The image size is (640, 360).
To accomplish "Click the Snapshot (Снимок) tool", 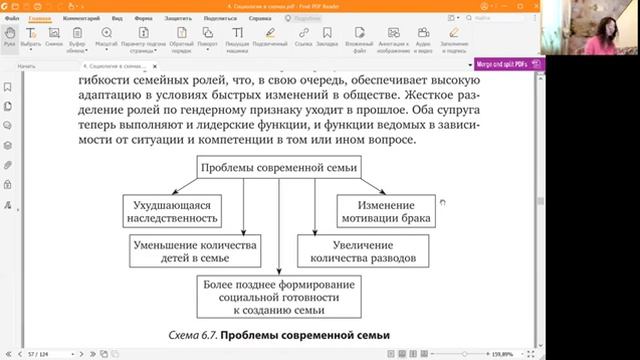I will coord(54,36).
